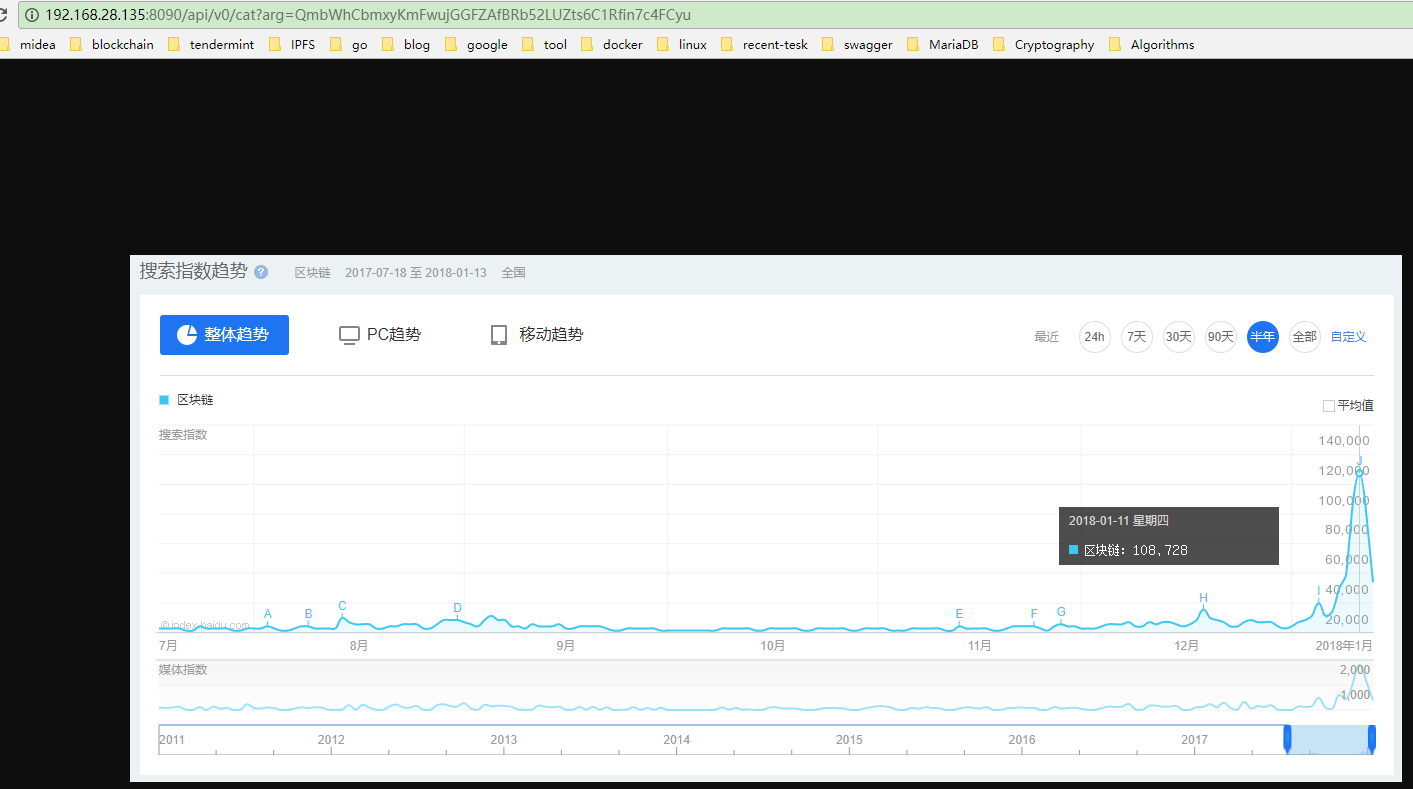
Task: Click chart marker I near the peak
Action: coord(1319,590)
